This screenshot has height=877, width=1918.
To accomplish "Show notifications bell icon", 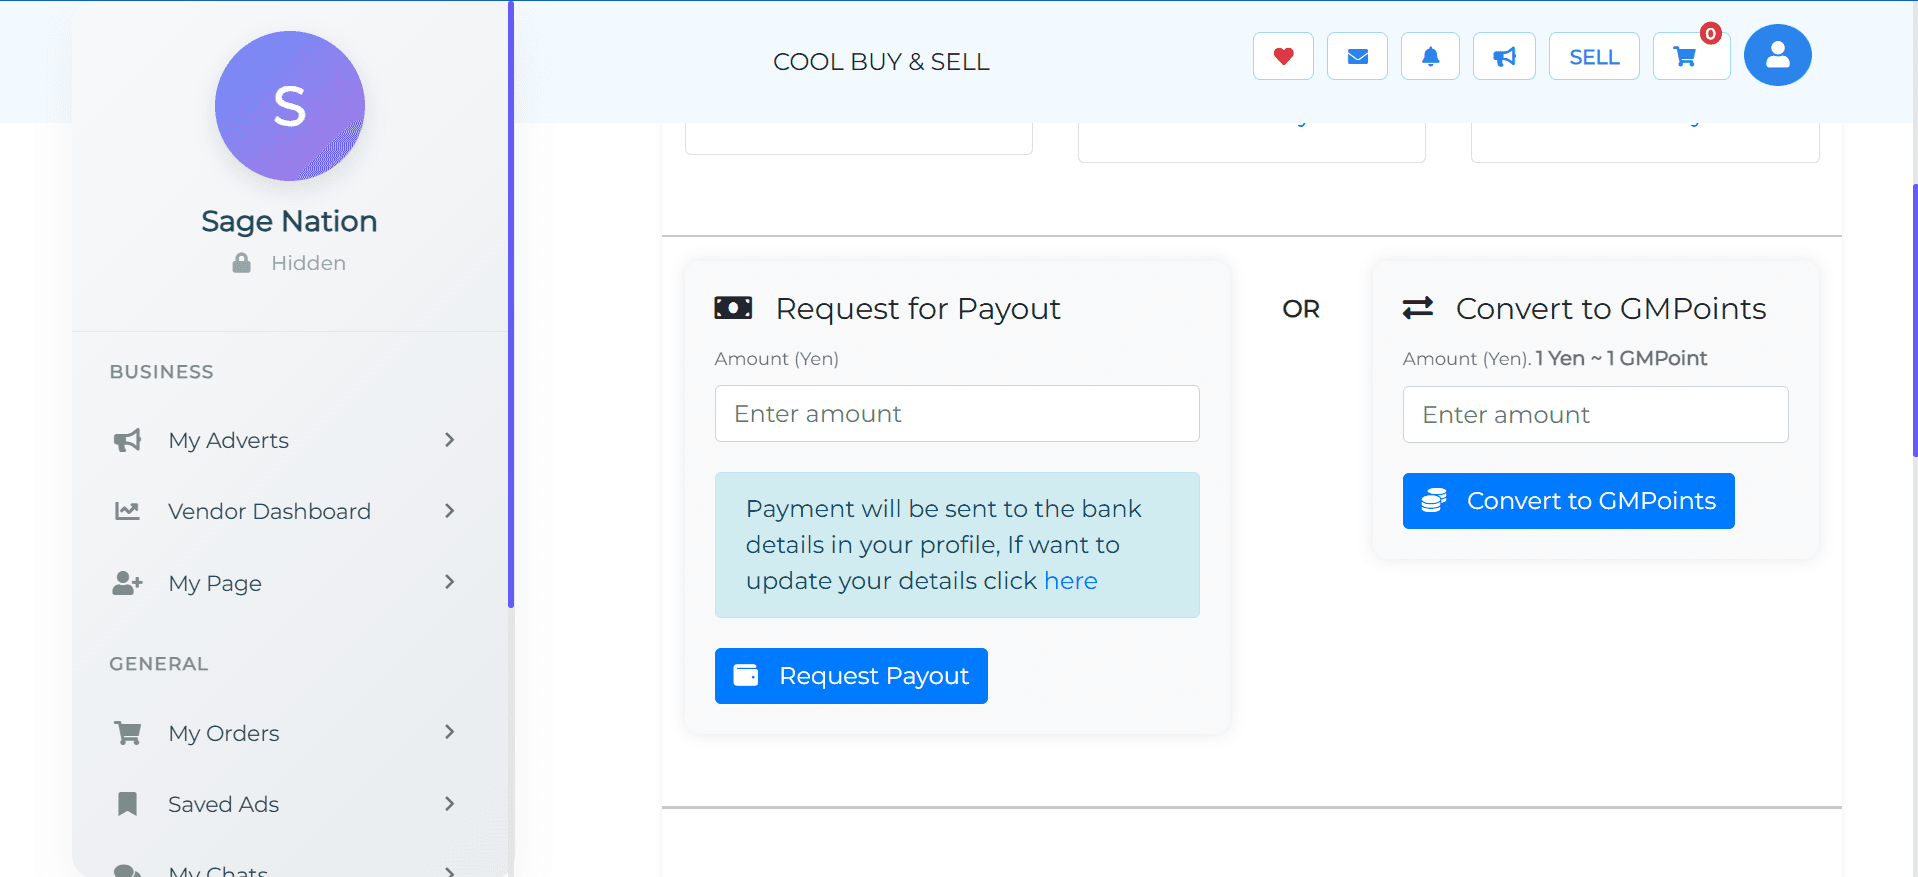I will click(x=1430, y=56).
